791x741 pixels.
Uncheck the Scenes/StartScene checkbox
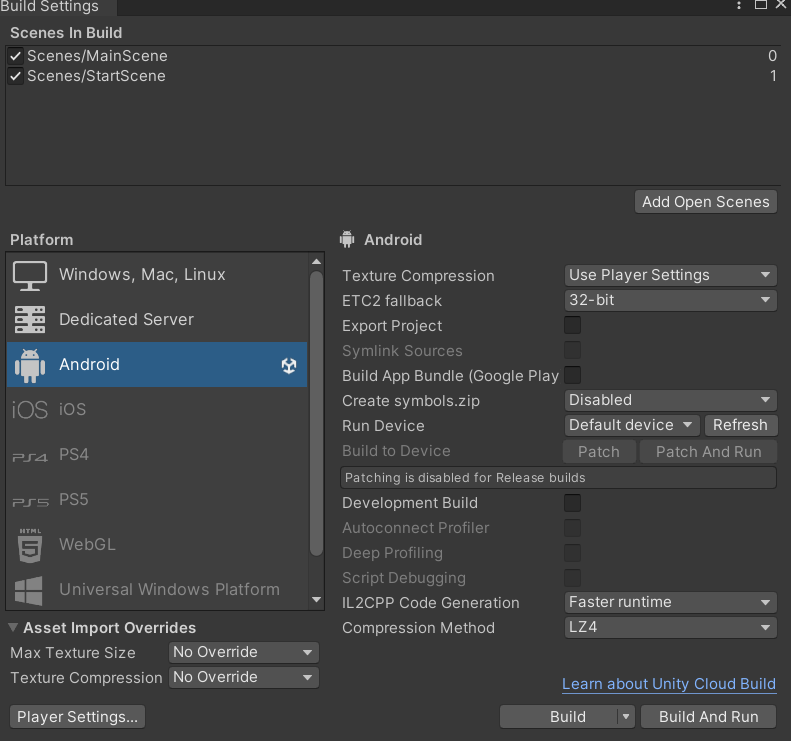pyautogui.click(x=16, y=76)
